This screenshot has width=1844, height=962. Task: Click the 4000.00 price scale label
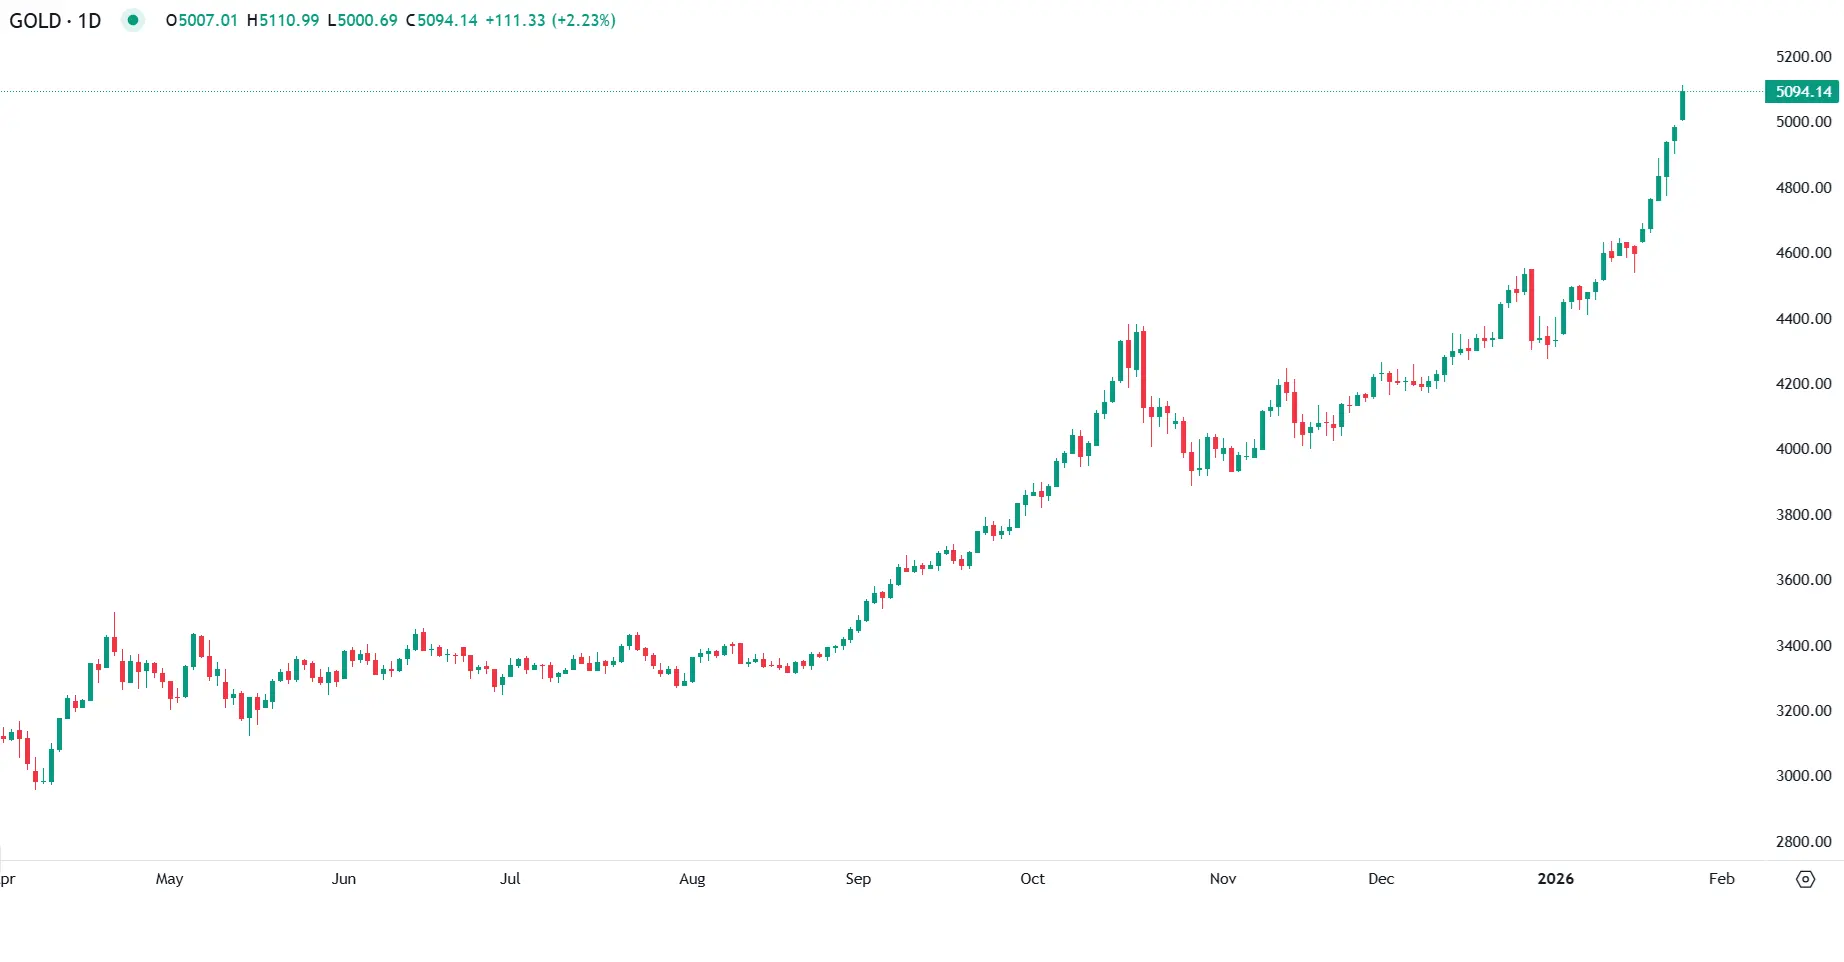[x=1803, y=449]
